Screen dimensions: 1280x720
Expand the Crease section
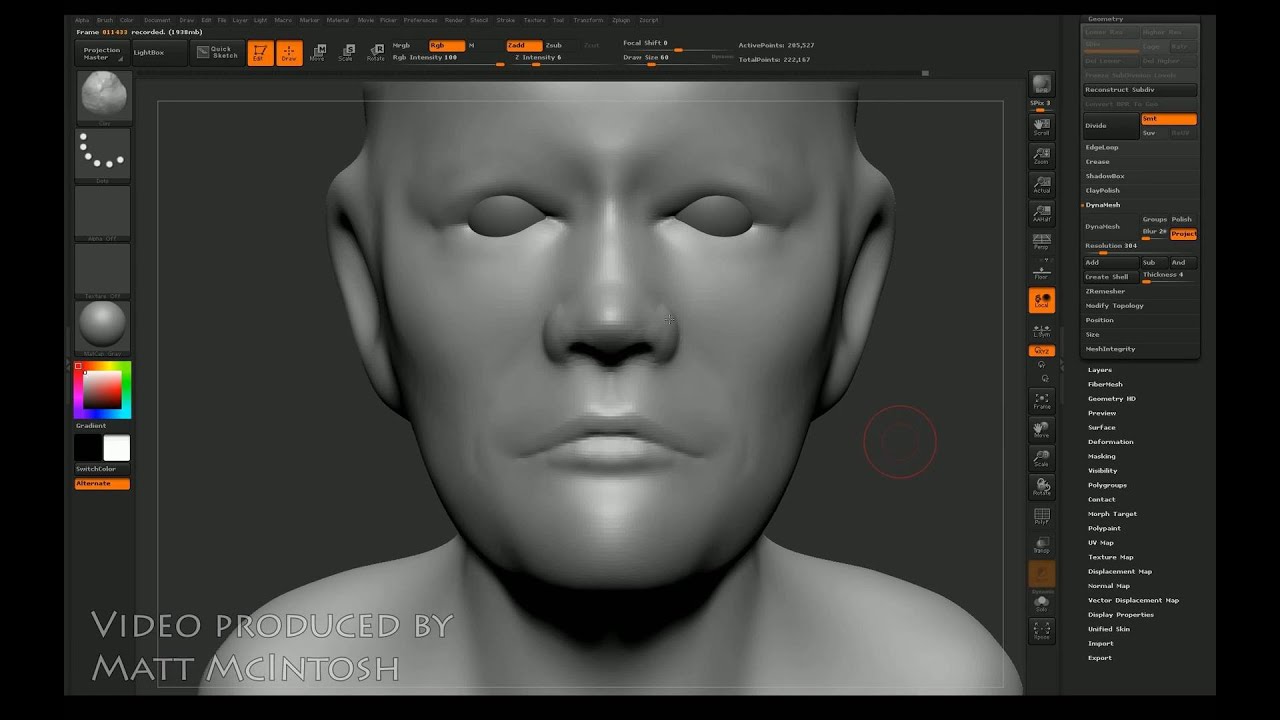tap(1097, 162)
